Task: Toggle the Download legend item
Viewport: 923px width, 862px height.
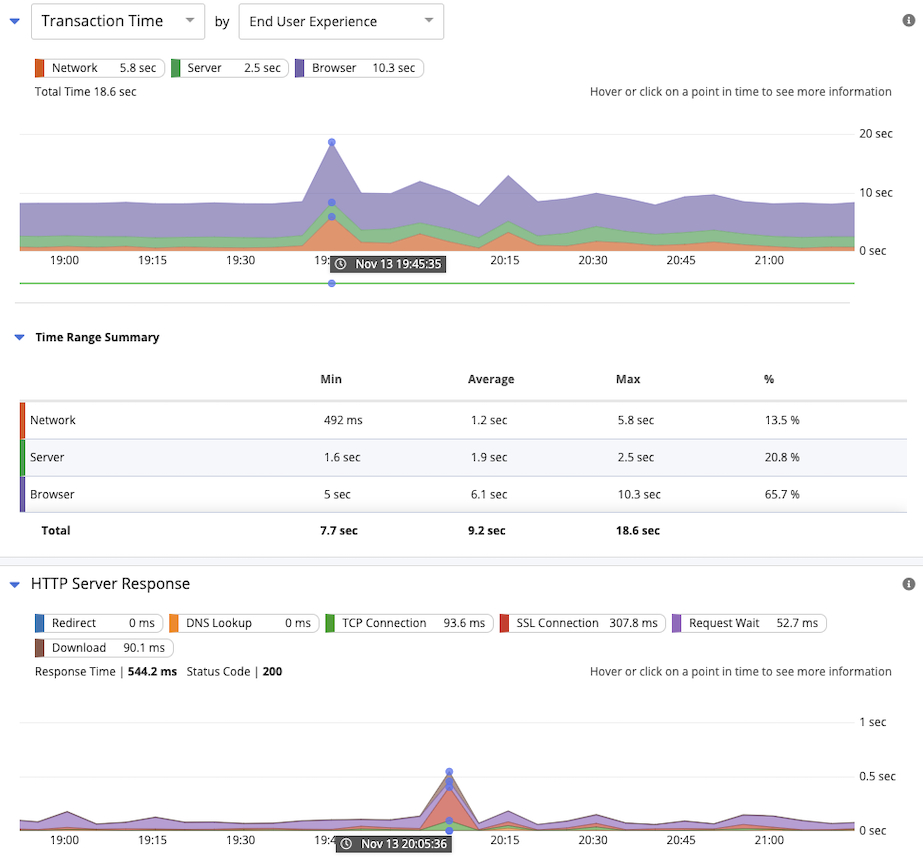Action: pos(104,648)
